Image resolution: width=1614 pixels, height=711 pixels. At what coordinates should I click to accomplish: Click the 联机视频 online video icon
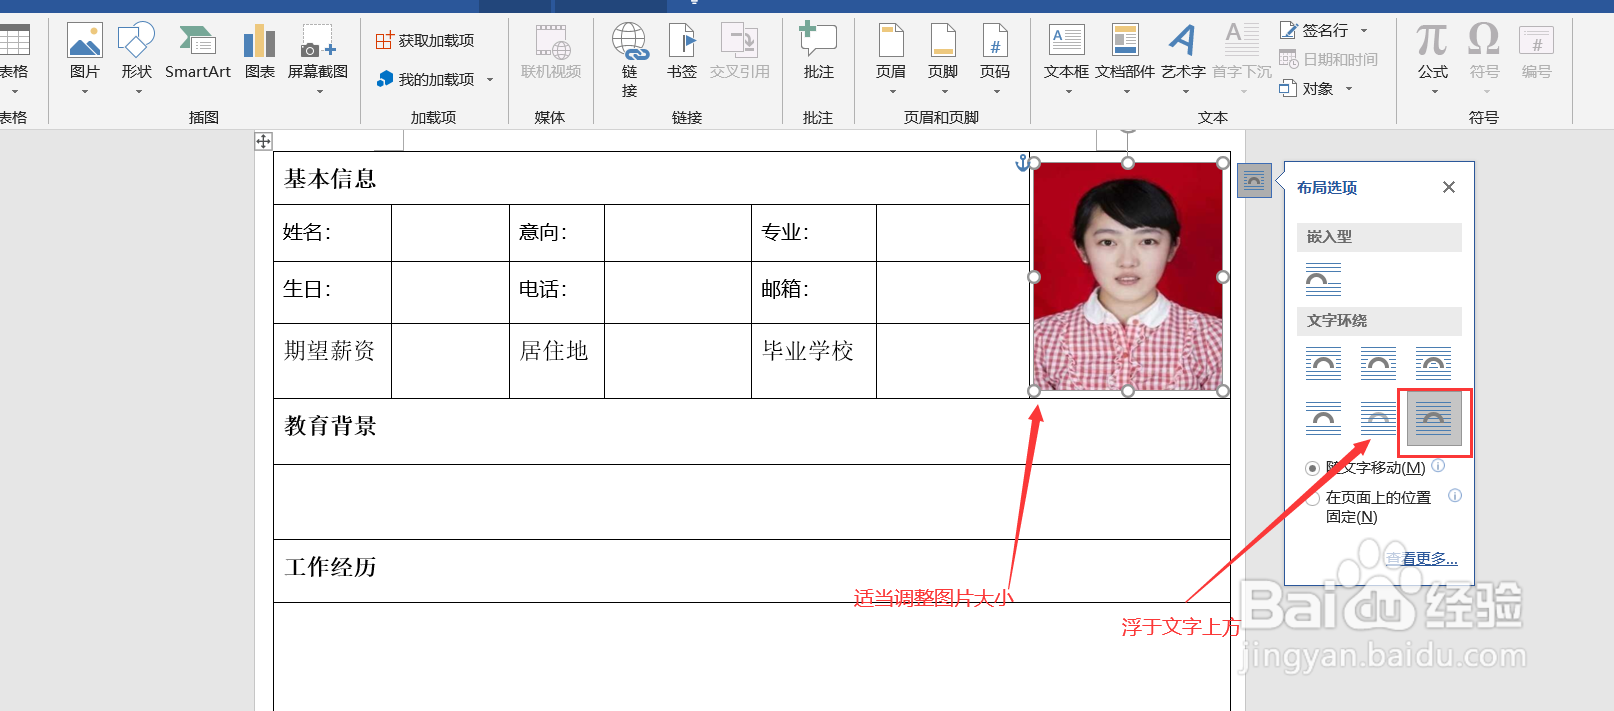click(551, 41)
